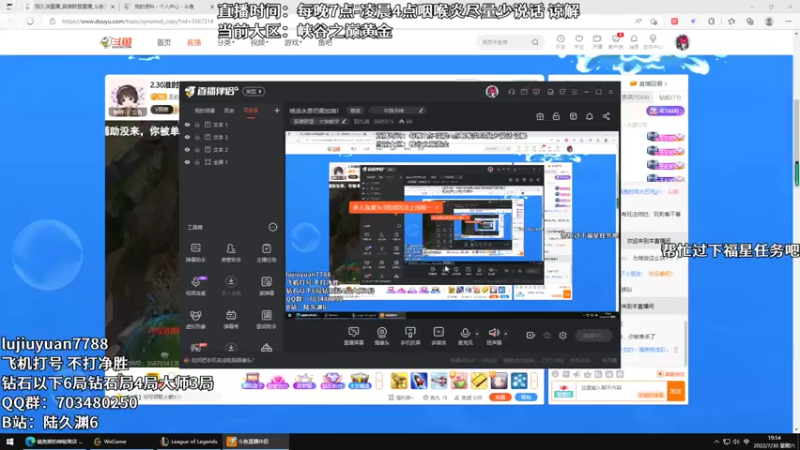The width and height of the screenshot is (800, 450).
Task: Open the 歌词助手 tool icon
Action: tap(266, 319)
